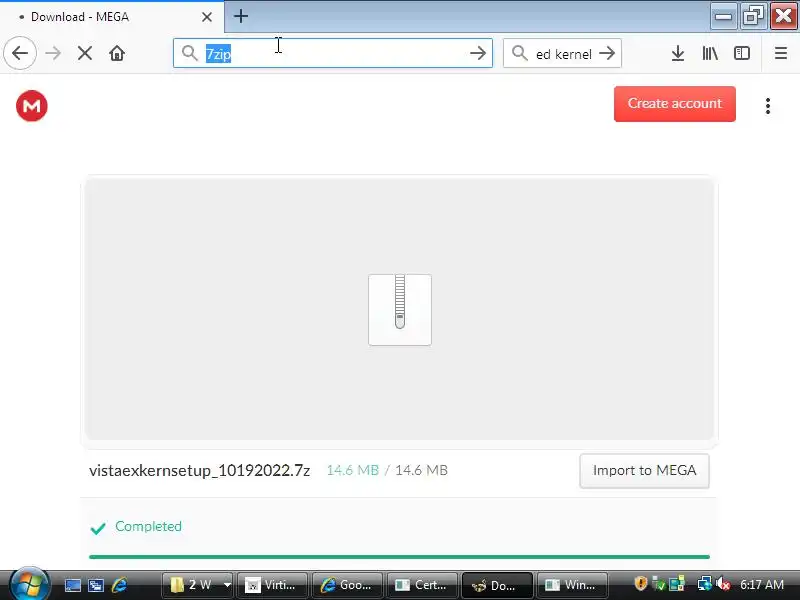800x600 pixels.
Task: Select the Download - MEGA tab
Action: click(x=112, y=17)
